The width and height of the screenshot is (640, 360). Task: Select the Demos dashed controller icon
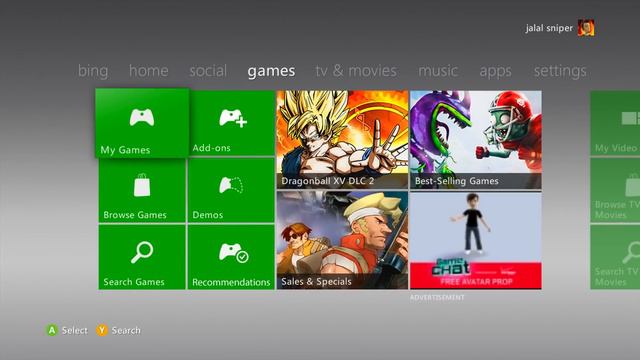pos(231,185)
